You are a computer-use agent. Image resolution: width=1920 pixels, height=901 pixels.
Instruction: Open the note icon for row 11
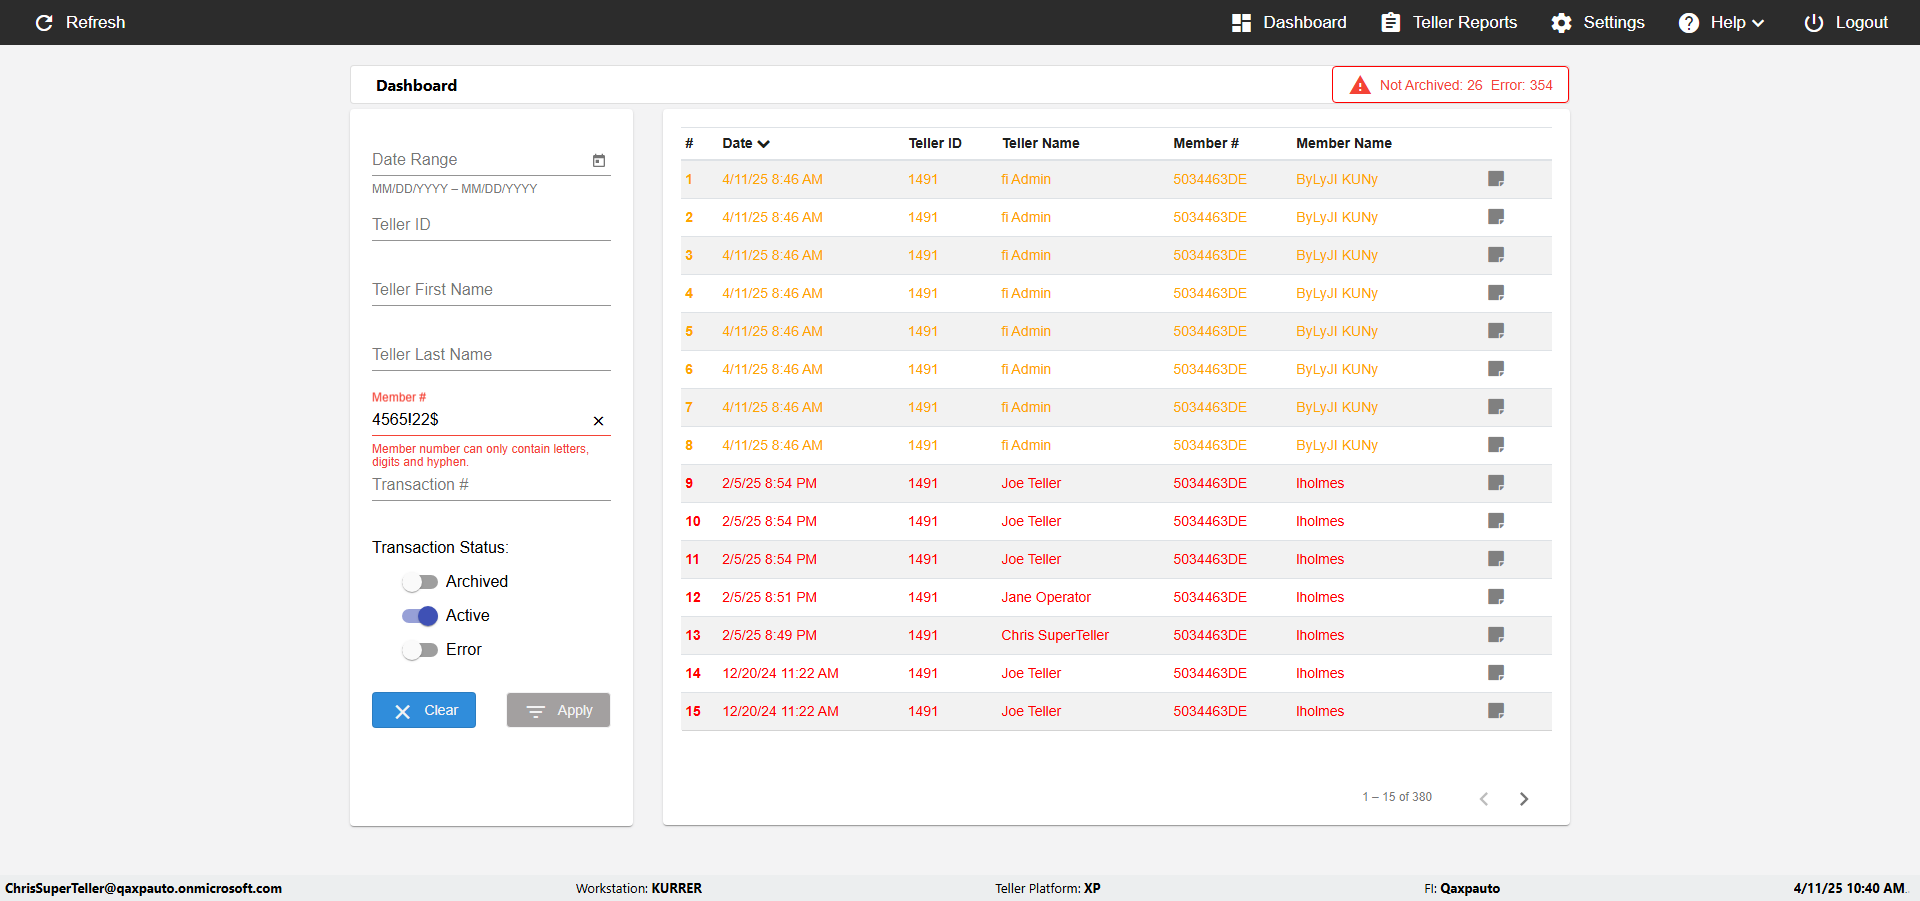(1496, 559)
